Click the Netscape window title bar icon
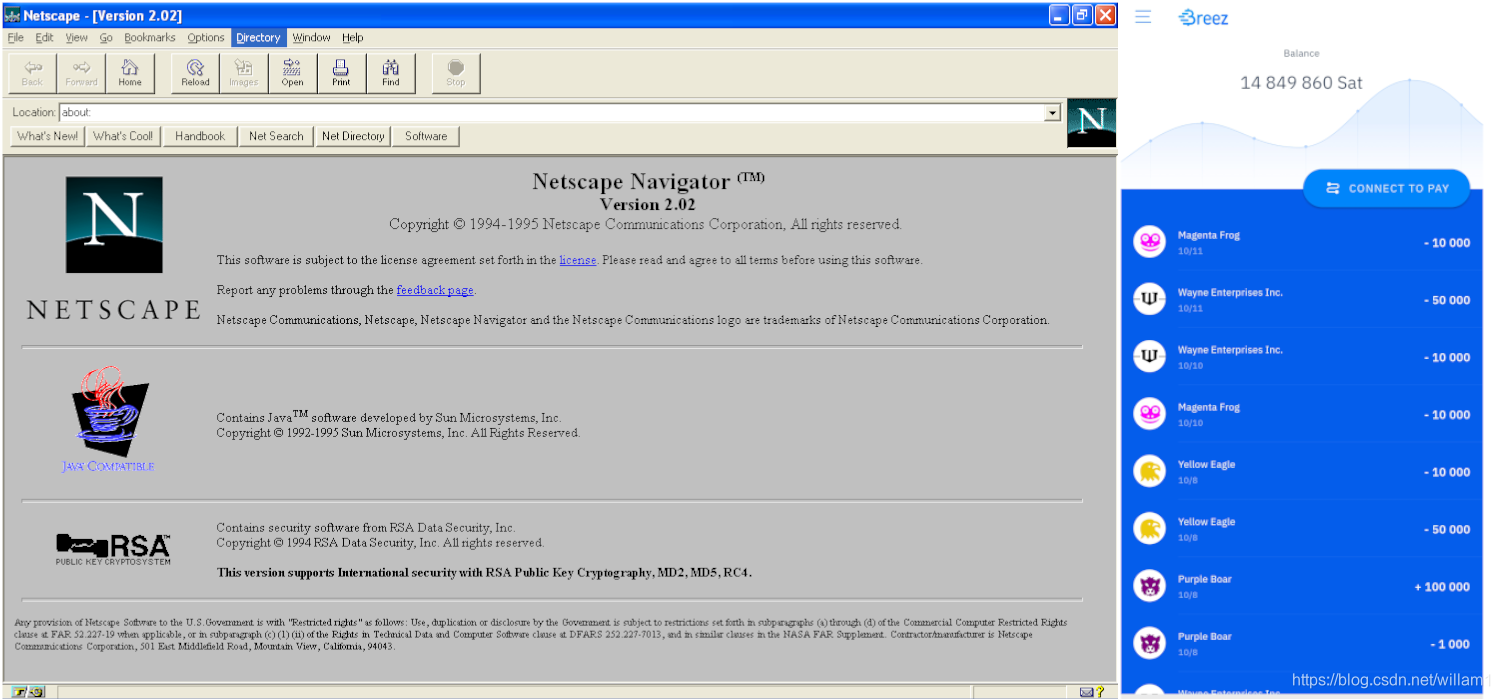This screenshot has width=1500, height=699. [12, 15]
